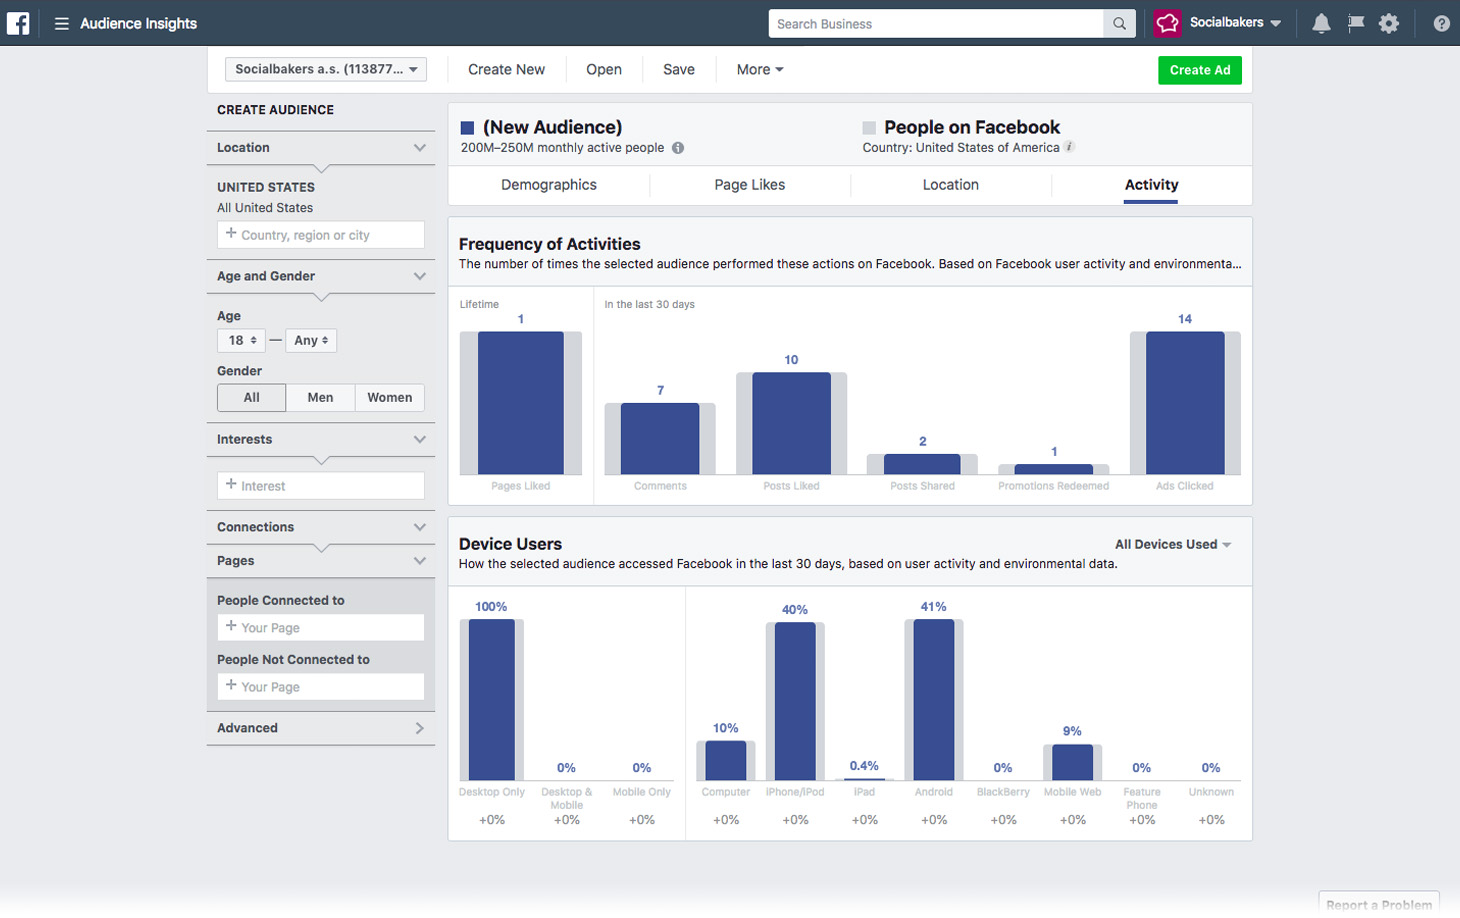Click Open in the toolbar
The height and width of the screenshot is (918, 1460).
604,69
